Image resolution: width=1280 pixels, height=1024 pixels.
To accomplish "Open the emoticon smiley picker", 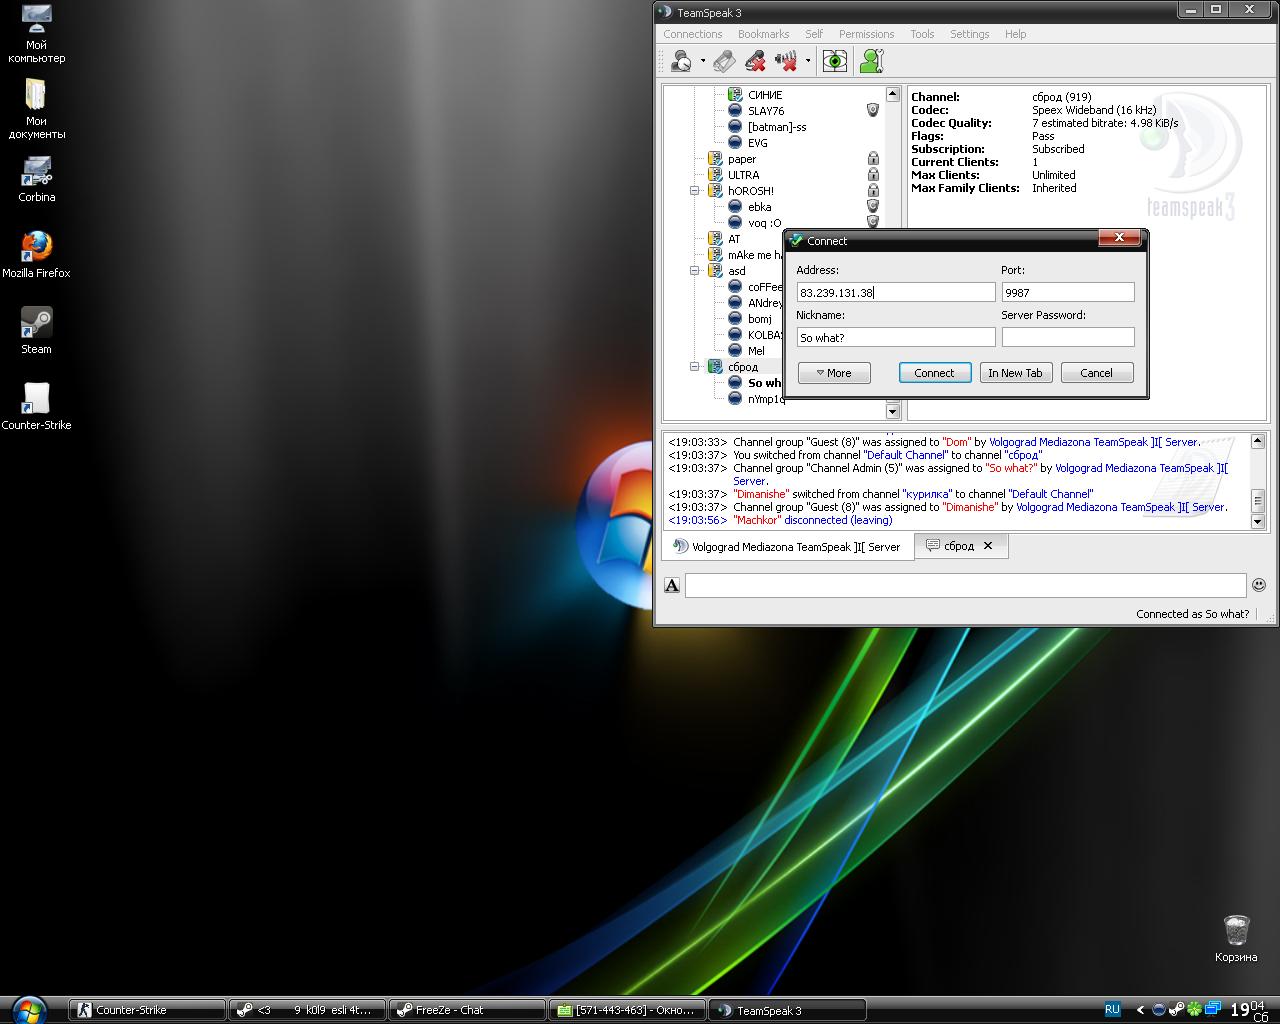I will [1259, 585].
